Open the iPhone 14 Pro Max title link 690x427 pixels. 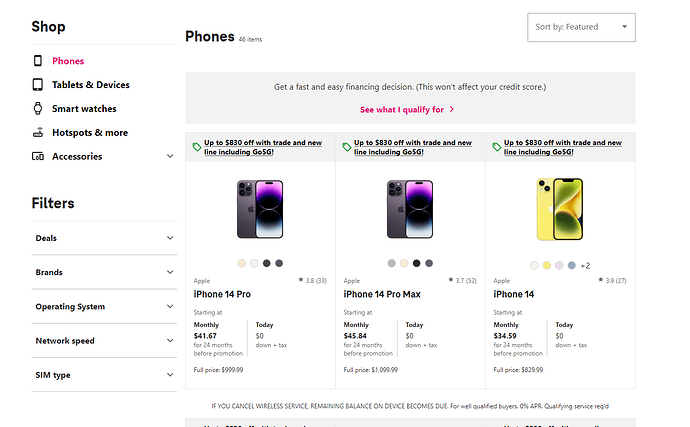click(x=387, y=294)
